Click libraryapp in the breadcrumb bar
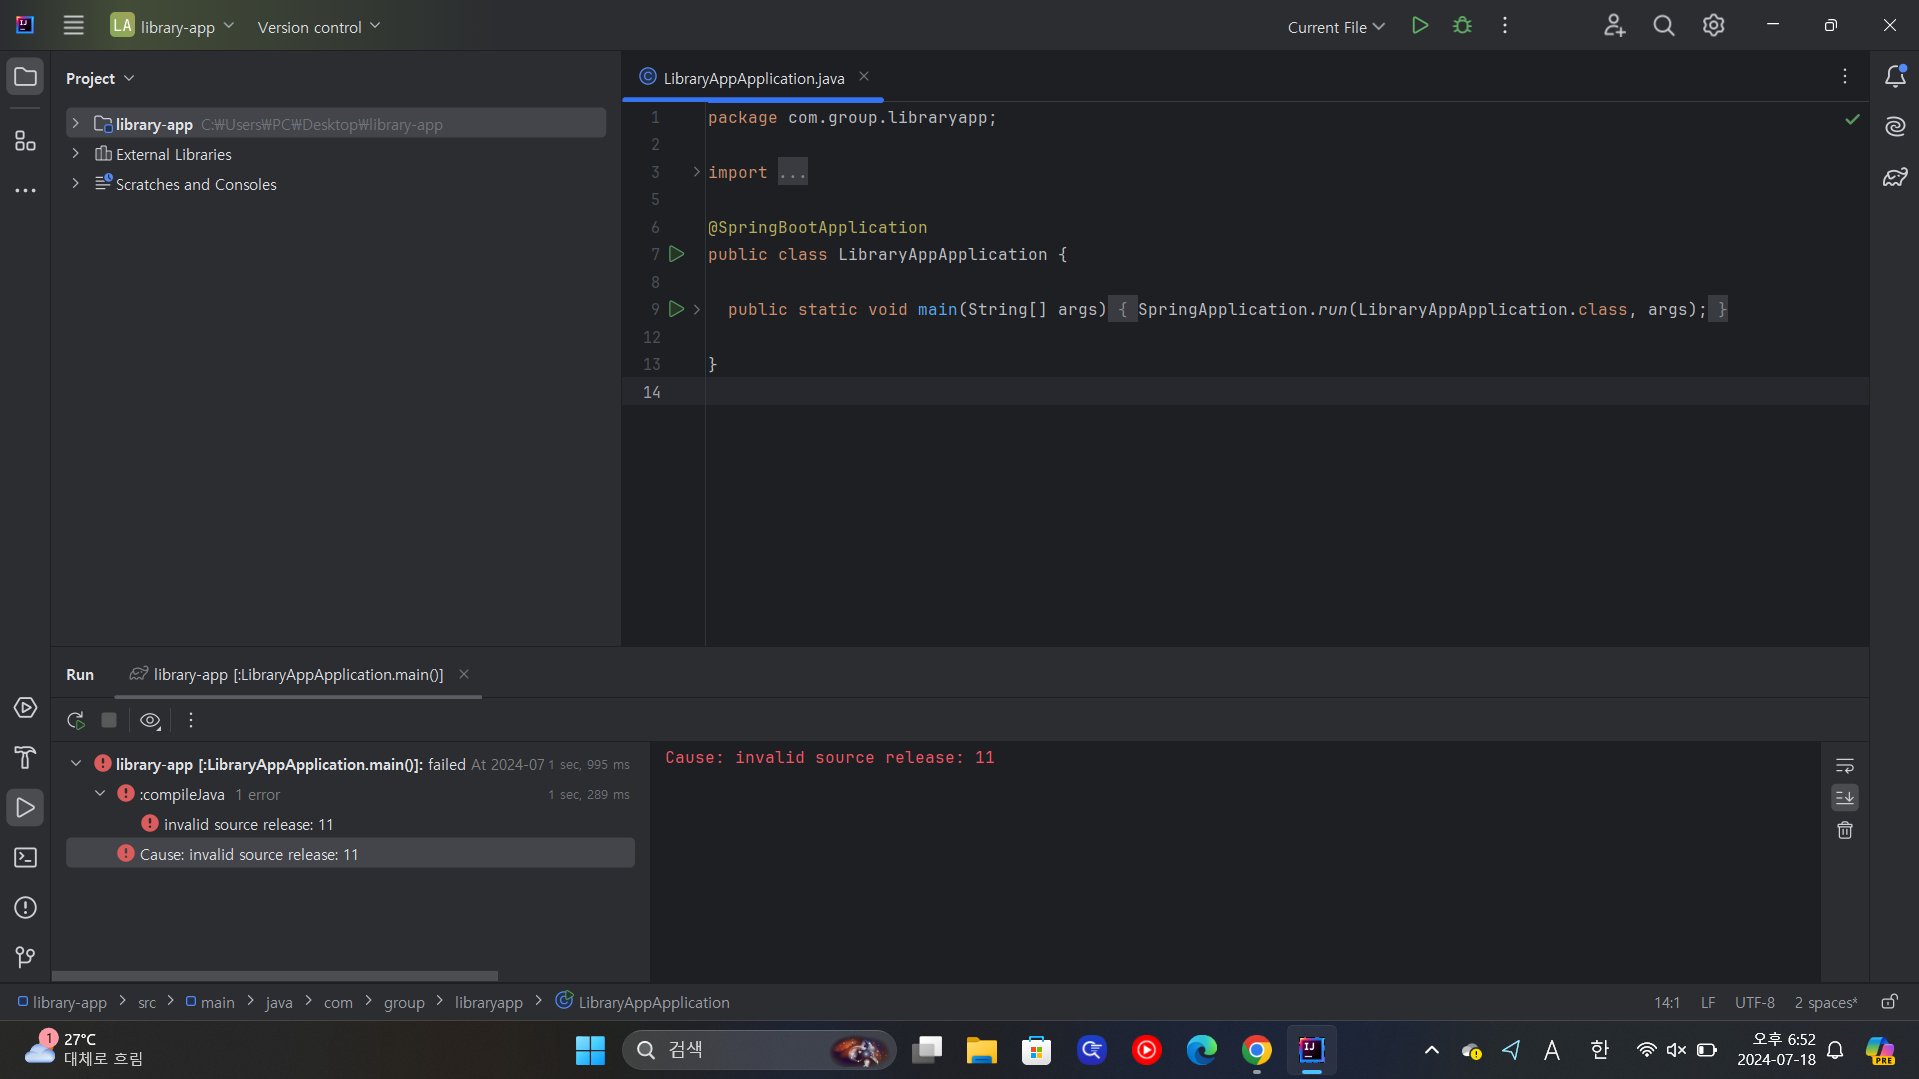Image resolution: width=1919 pixels, height=1079 pixels. [x=488, y=1003]
